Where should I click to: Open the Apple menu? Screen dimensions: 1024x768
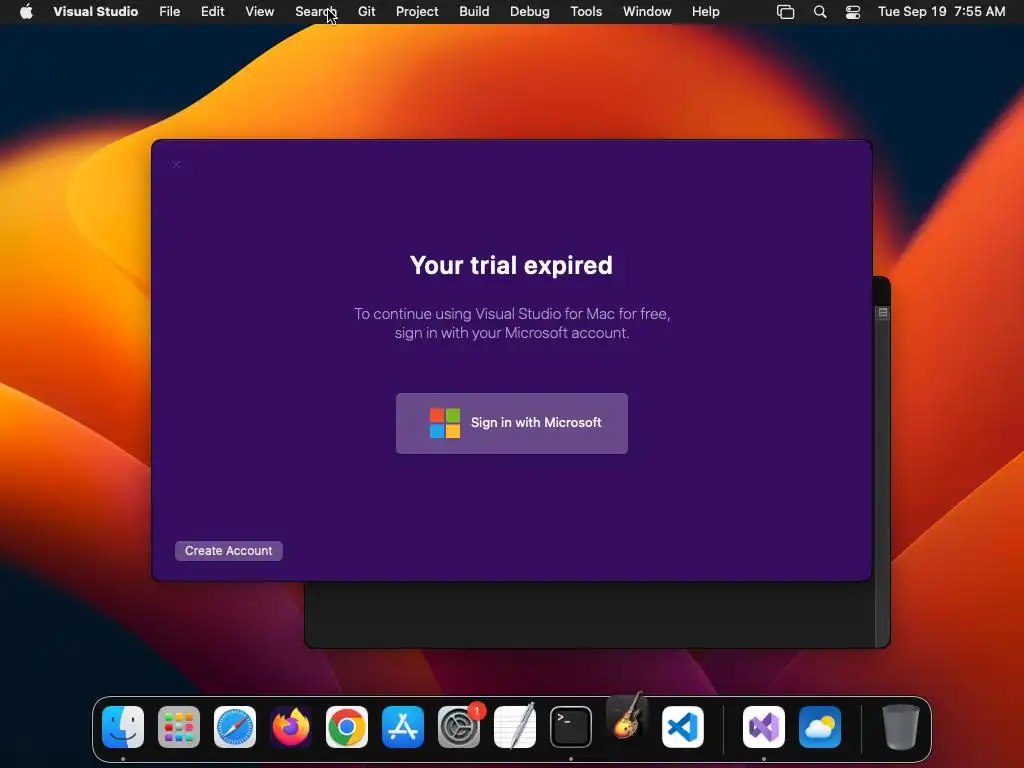[26, 12]
